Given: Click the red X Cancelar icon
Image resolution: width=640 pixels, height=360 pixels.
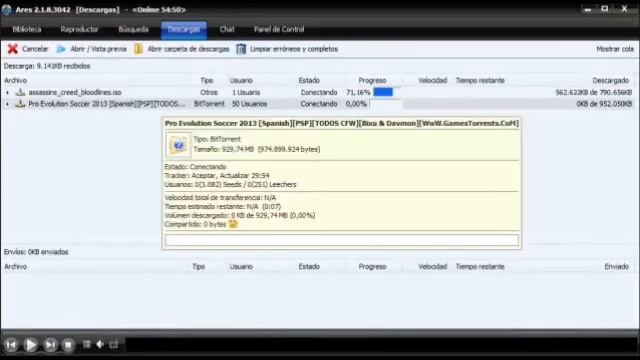Looking at the screenshot, I should pyautogui.click(x=13, y=49).
